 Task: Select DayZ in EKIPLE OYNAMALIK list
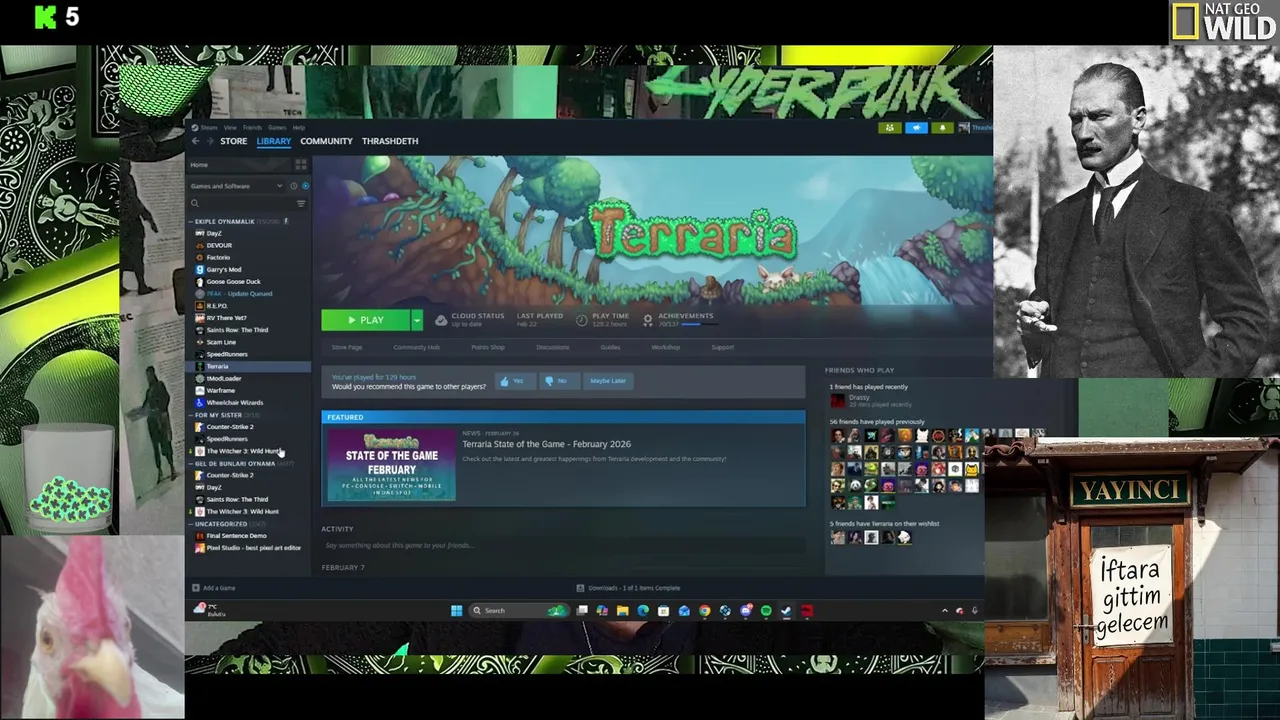[213, 233]
